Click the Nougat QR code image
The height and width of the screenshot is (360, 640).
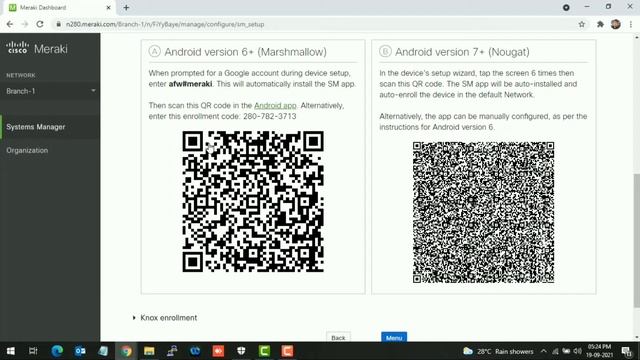coord(483,212)
